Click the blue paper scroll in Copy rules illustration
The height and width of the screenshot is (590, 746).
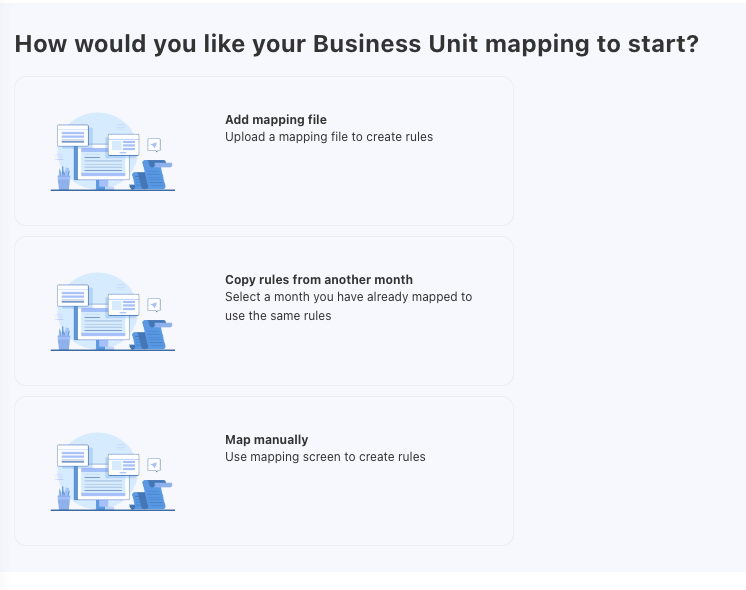(151, 334)
